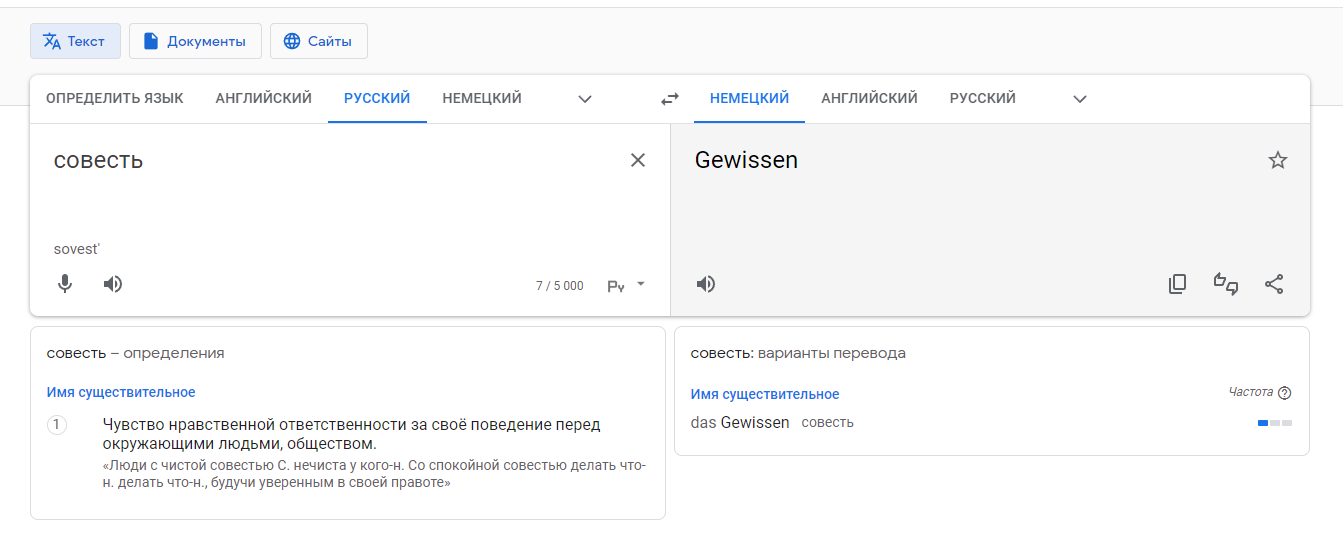Image resolution: width=1343 pixels, height=534 pixels.
Task: Expand the source language list chevron
Action: click(585, 99)
